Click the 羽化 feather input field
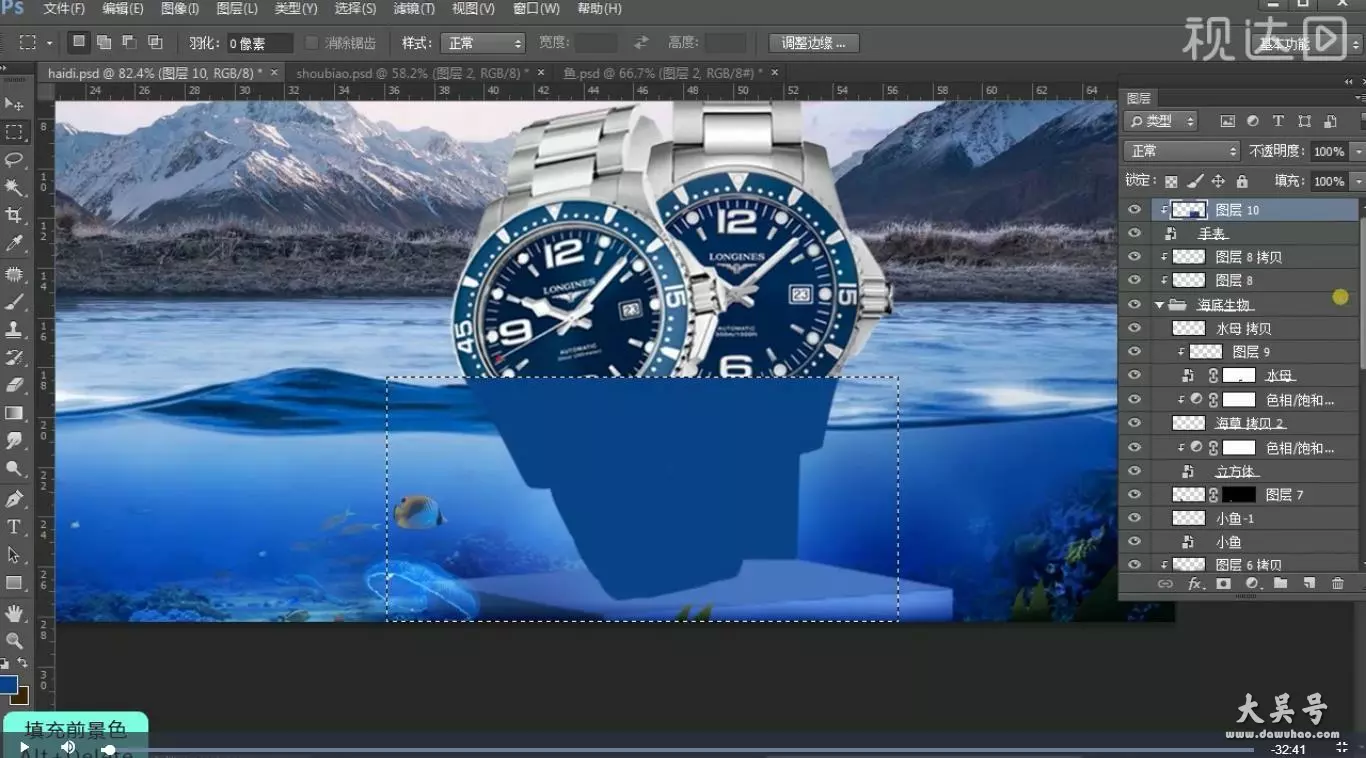This screenshot has height=758, width=1366. pos(260,43)
